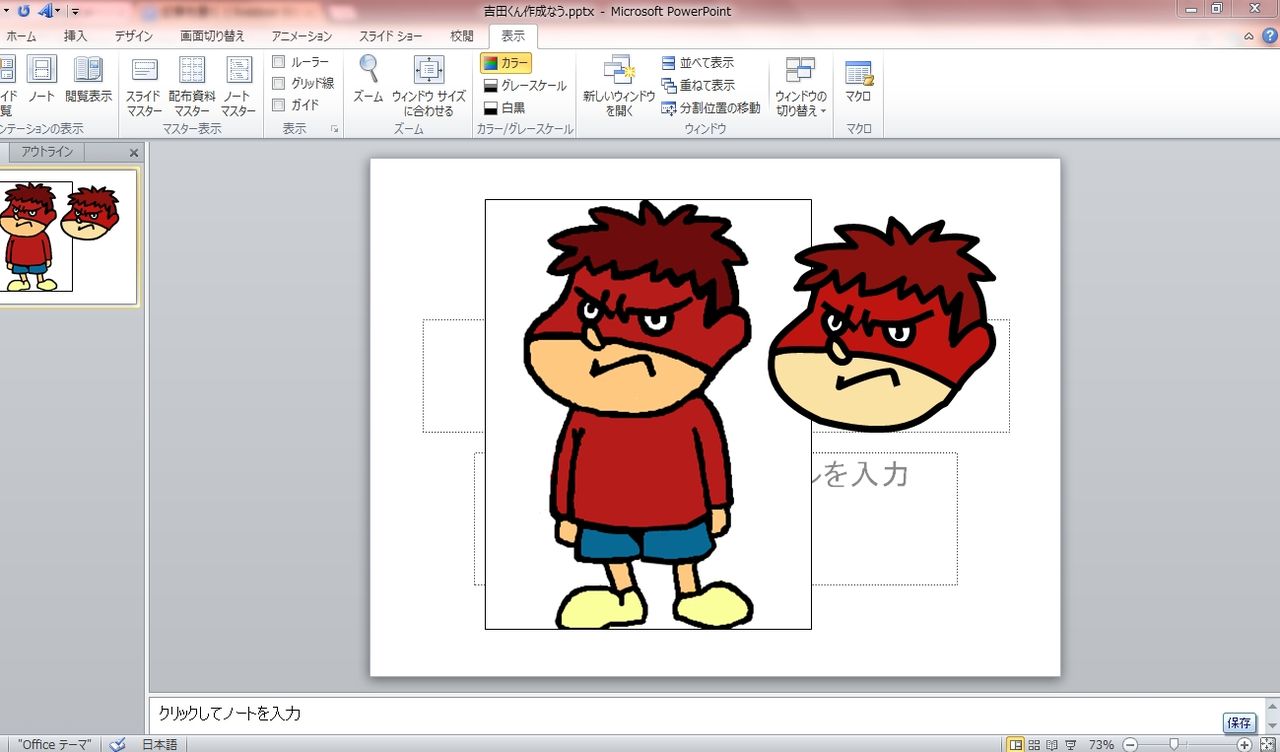Screen dimensions: 1280x752
Task: Click 分割位置の移動 (move split)
Action: [711, 108]
